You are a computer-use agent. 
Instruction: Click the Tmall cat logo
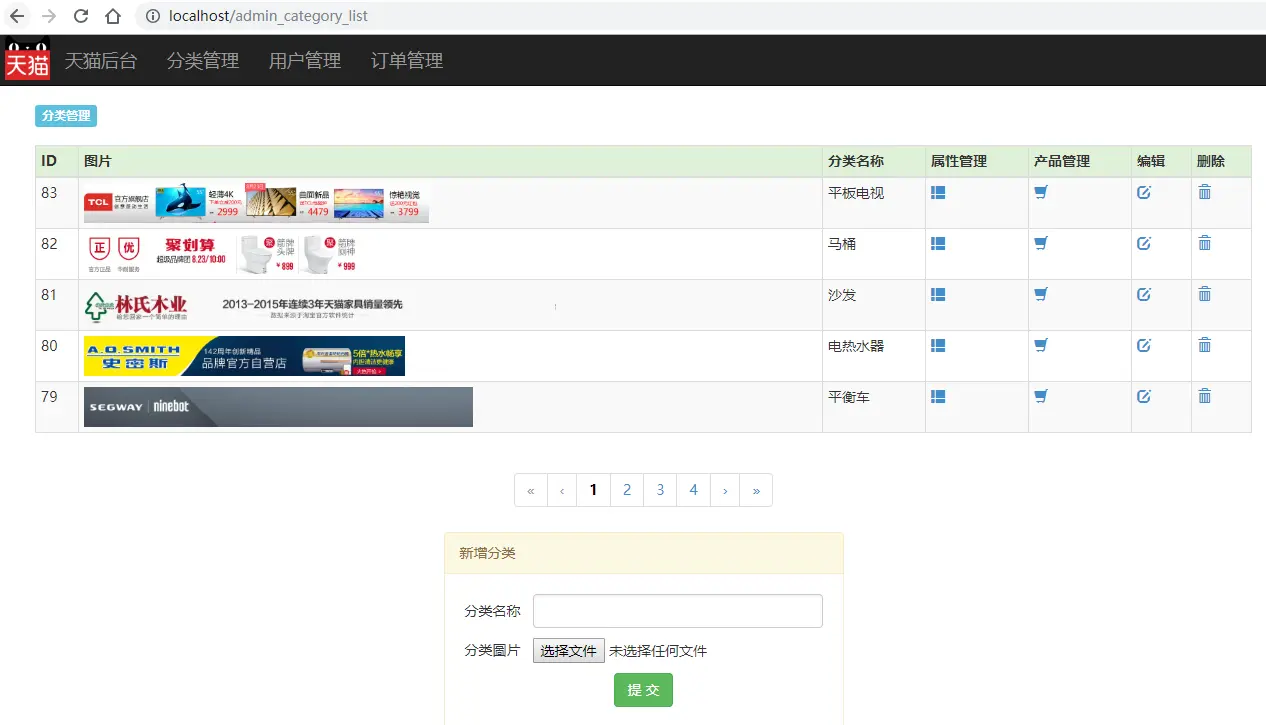tap(27, 59)
